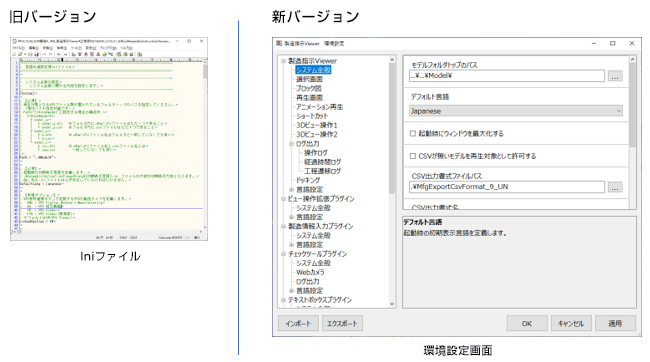This screenshot has width=650, height=362.
Task: Expand 言語設定 under チェックツールプラグイン
Action: pos(291,291)
